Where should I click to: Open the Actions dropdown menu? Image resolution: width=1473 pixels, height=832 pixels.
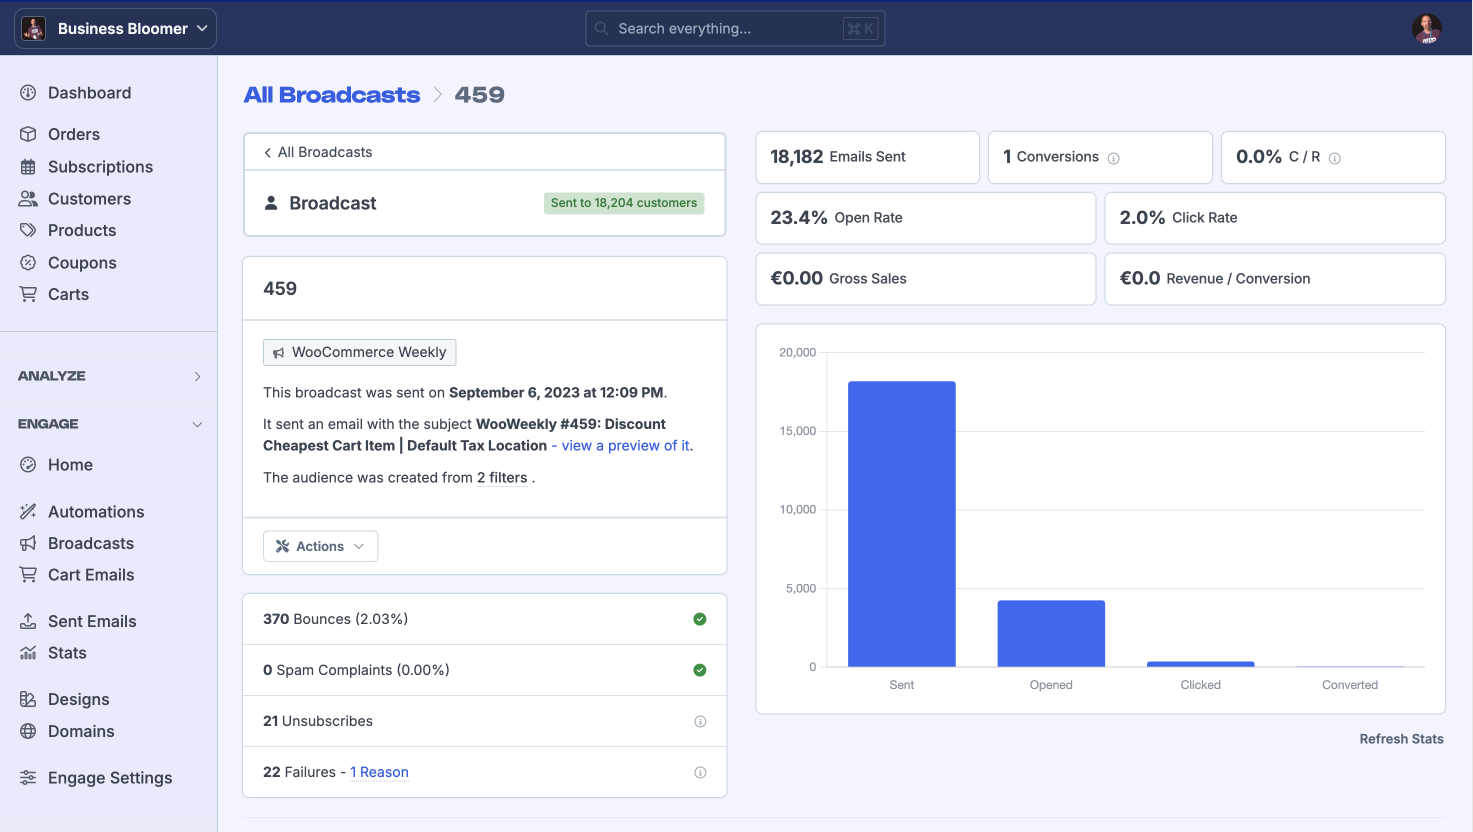tap(320, 546)
